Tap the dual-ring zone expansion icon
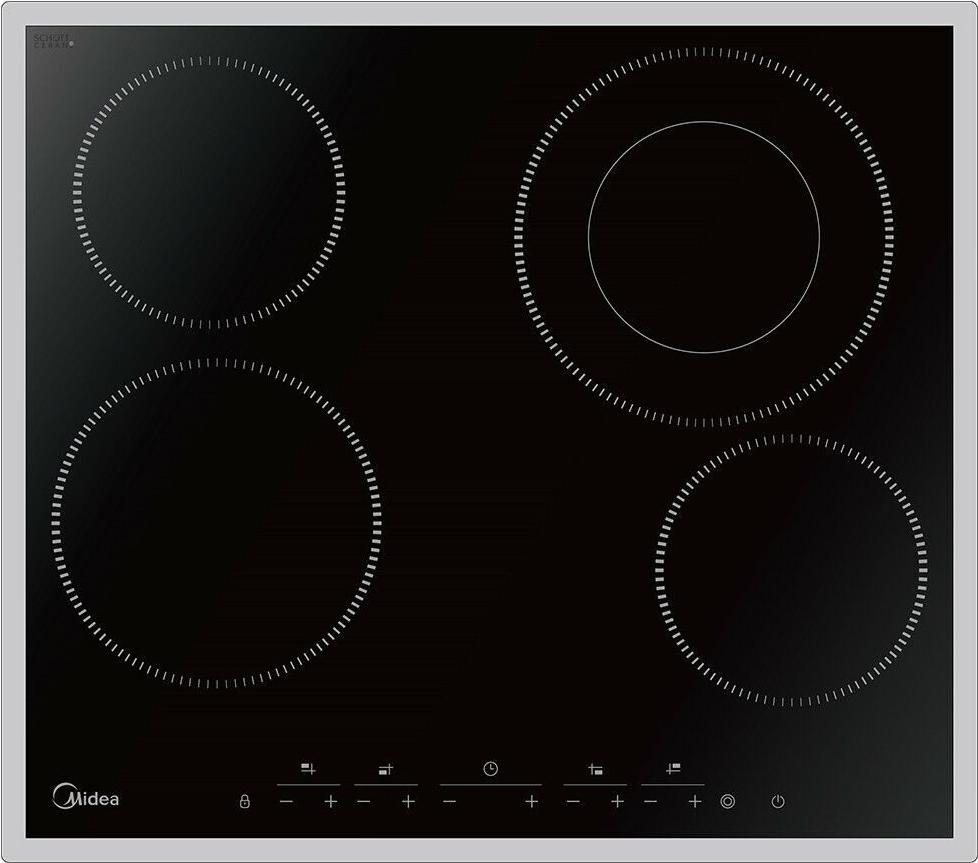This screenshot has width=978, height=863. tap(727, 801)
